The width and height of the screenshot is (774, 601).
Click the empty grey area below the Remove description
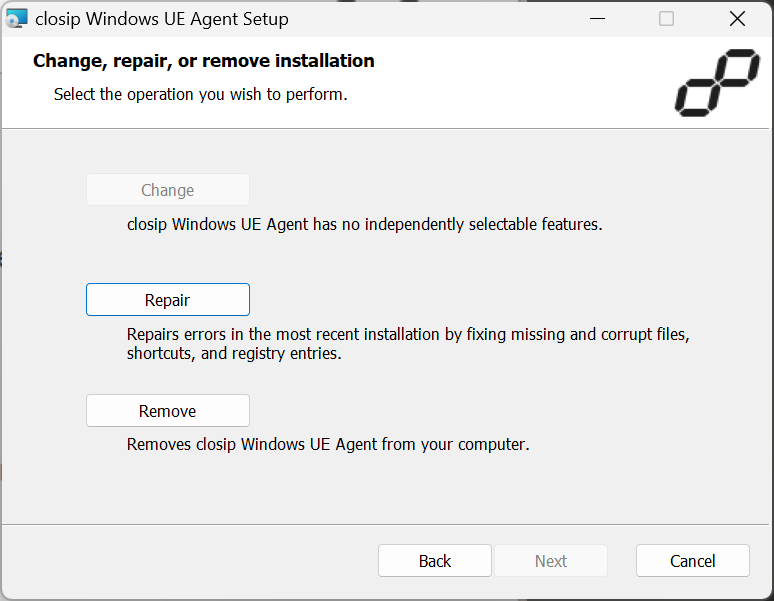(386, 488)
